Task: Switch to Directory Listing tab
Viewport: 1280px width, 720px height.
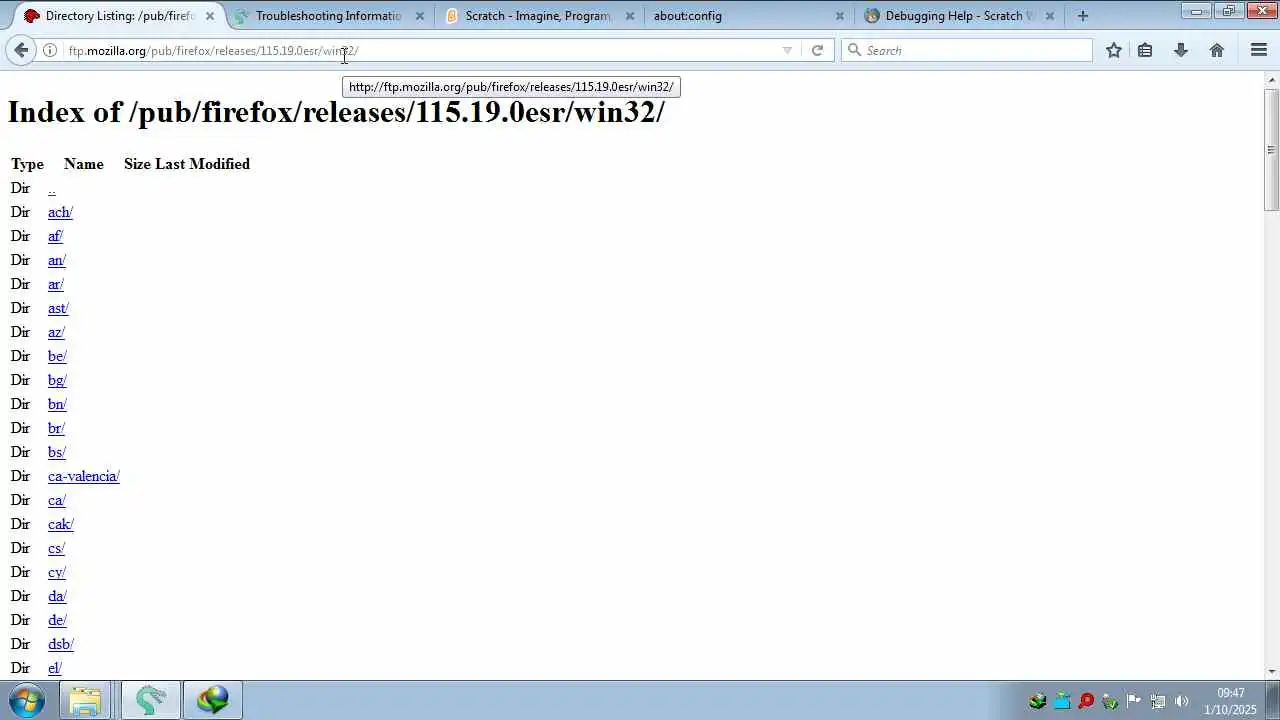Action: coord(118,16)
